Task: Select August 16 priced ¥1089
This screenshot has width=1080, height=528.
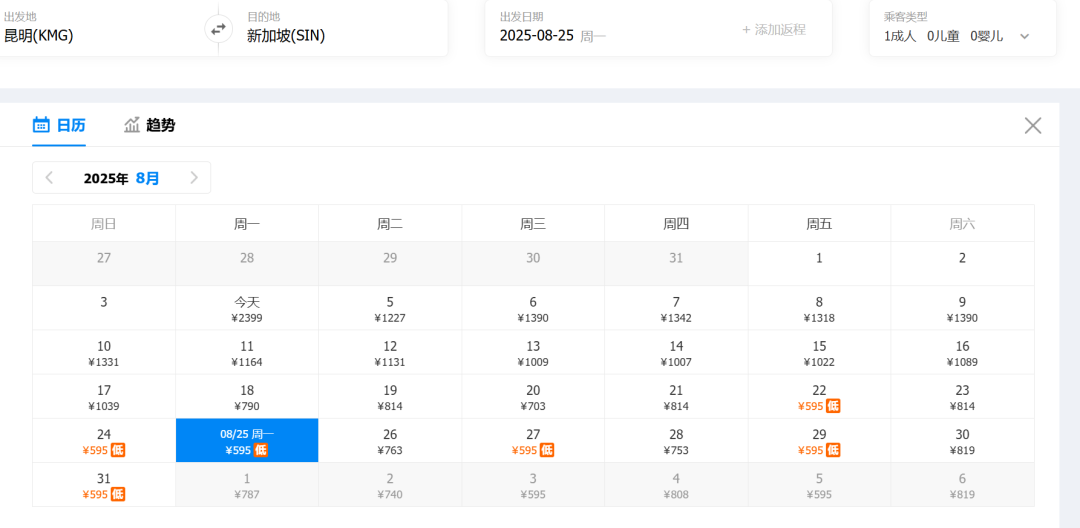Action: pos(962,352)
